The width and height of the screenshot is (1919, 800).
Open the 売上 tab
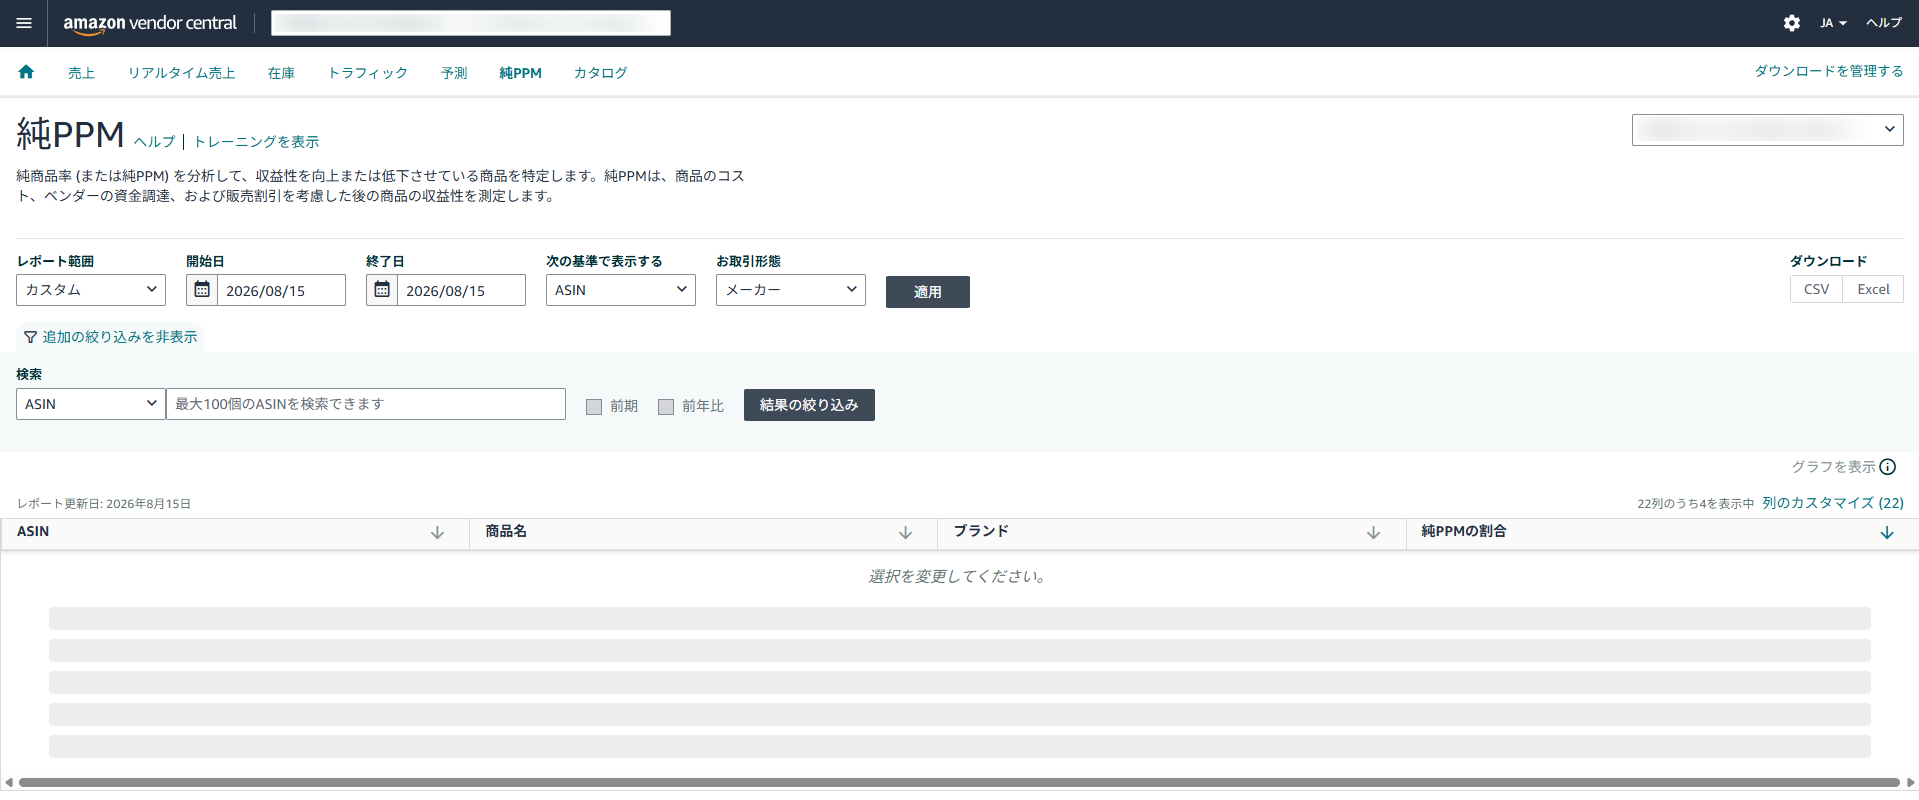coord(81,73)
